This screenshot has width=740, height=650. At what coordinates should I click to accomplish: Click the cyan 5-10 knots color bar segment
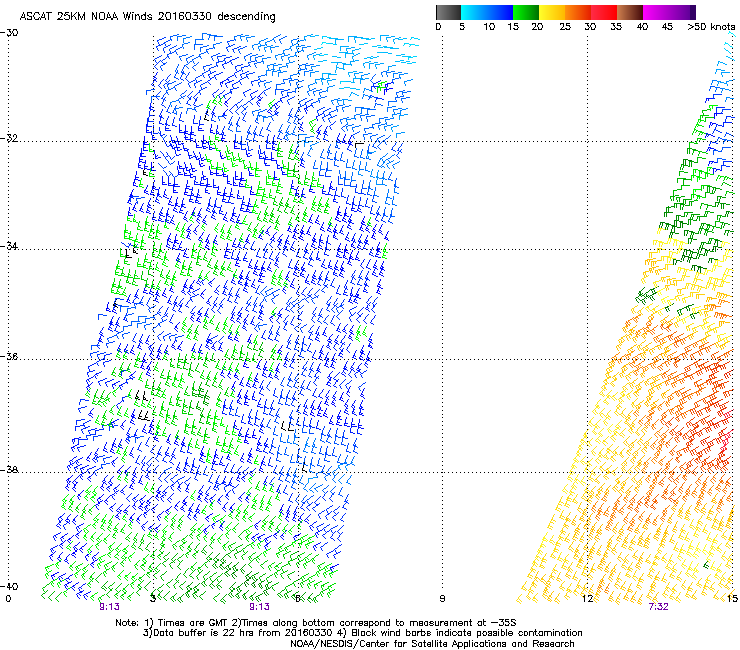click(474, 12)
